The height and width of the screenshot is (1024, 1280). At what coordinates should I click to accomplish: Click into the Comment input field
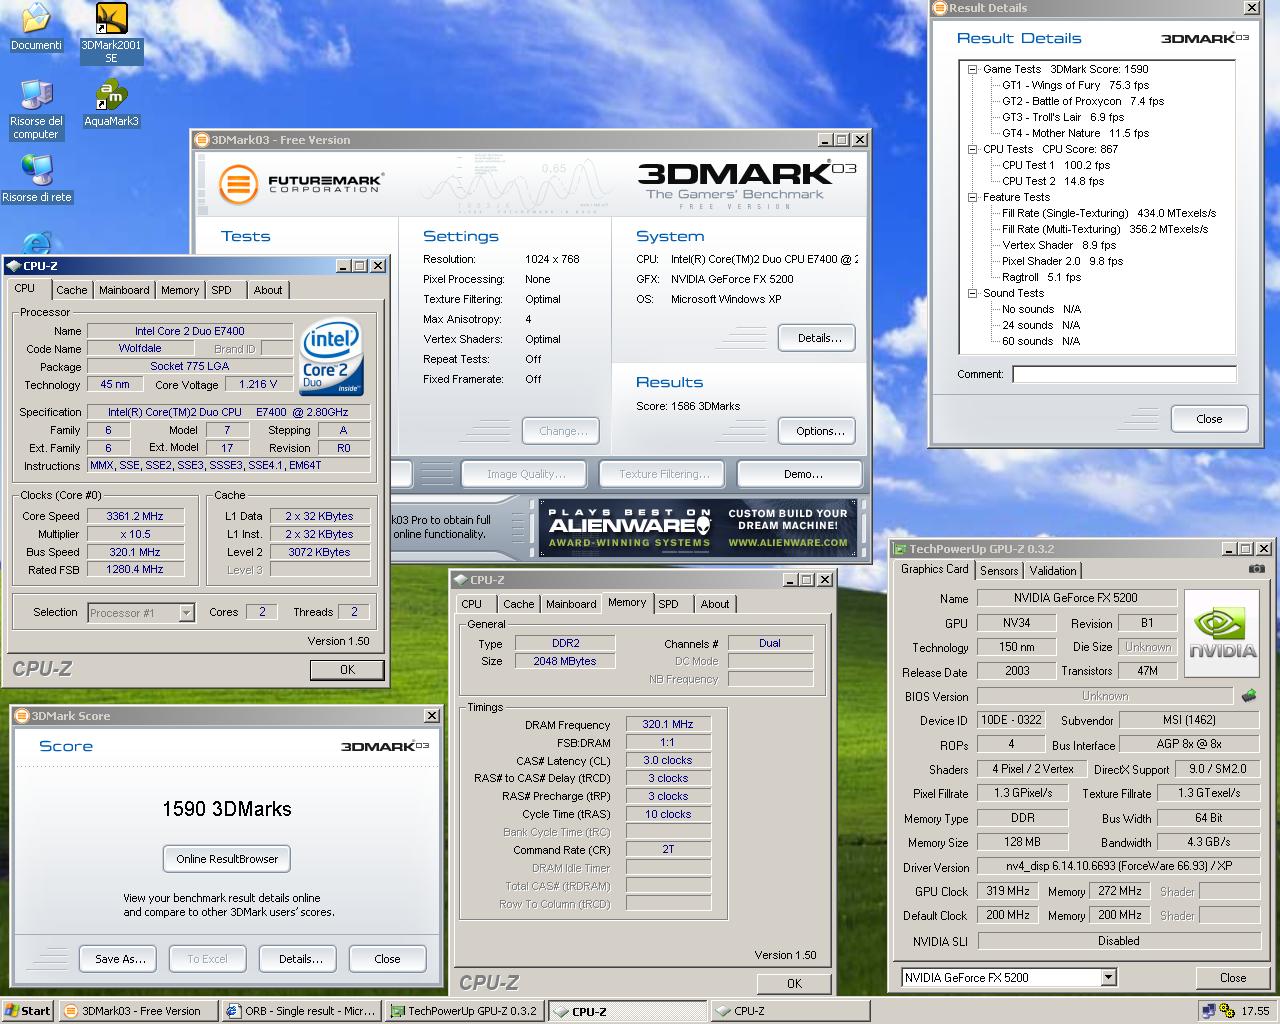1124,374
